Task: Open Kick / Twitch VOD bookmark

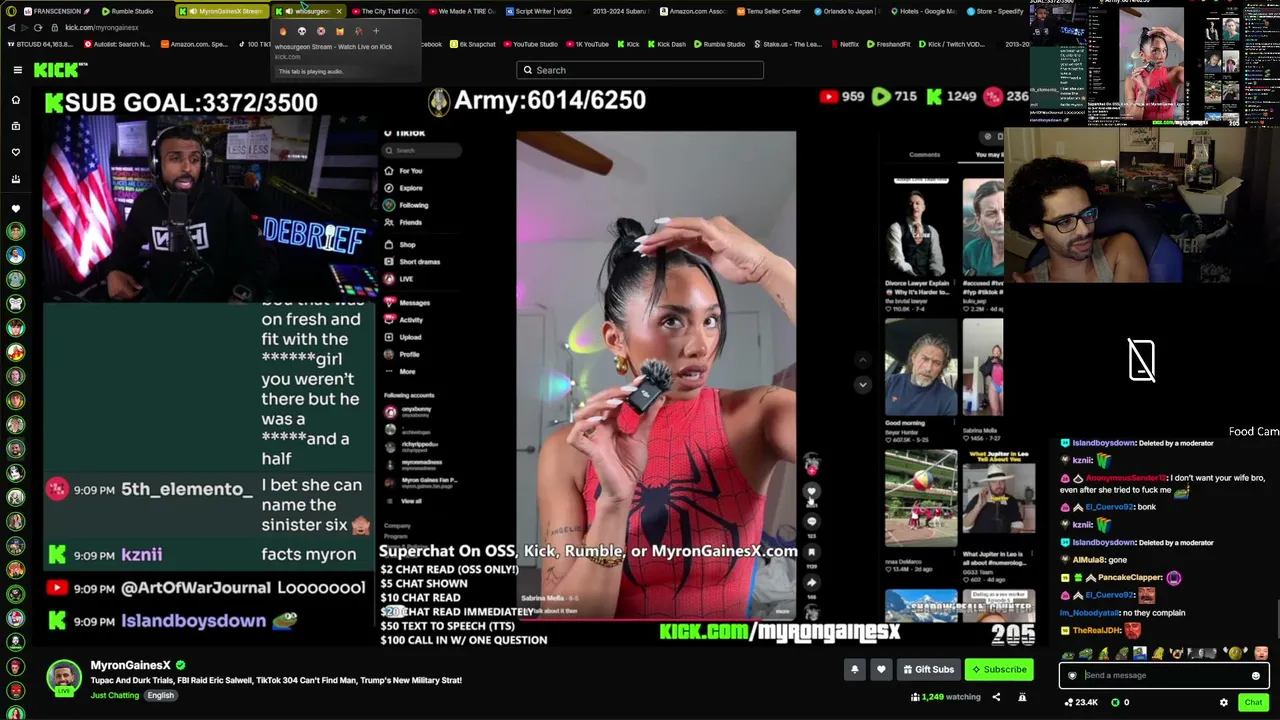Action: pyautogui.click(x=954, y=44)
